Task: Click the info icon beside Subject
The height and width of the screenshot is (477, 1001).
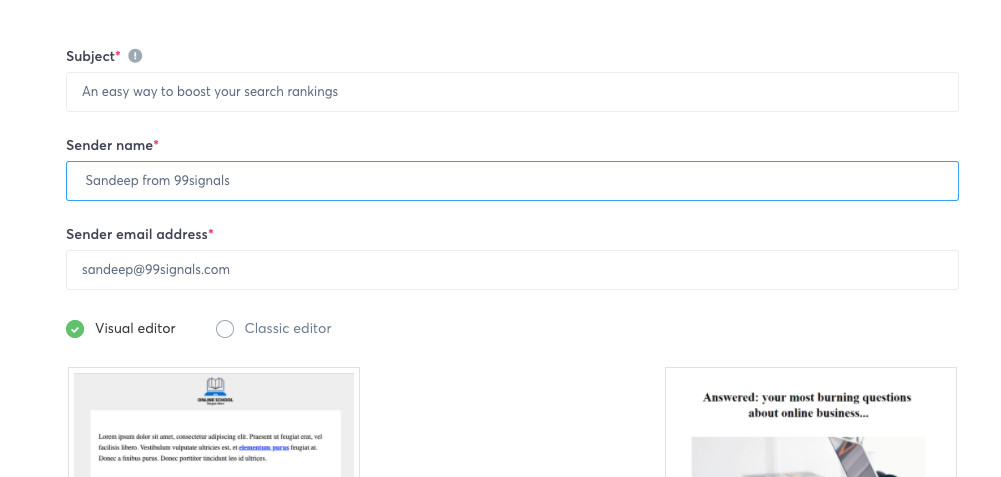Action: click(x=135, y=56)
